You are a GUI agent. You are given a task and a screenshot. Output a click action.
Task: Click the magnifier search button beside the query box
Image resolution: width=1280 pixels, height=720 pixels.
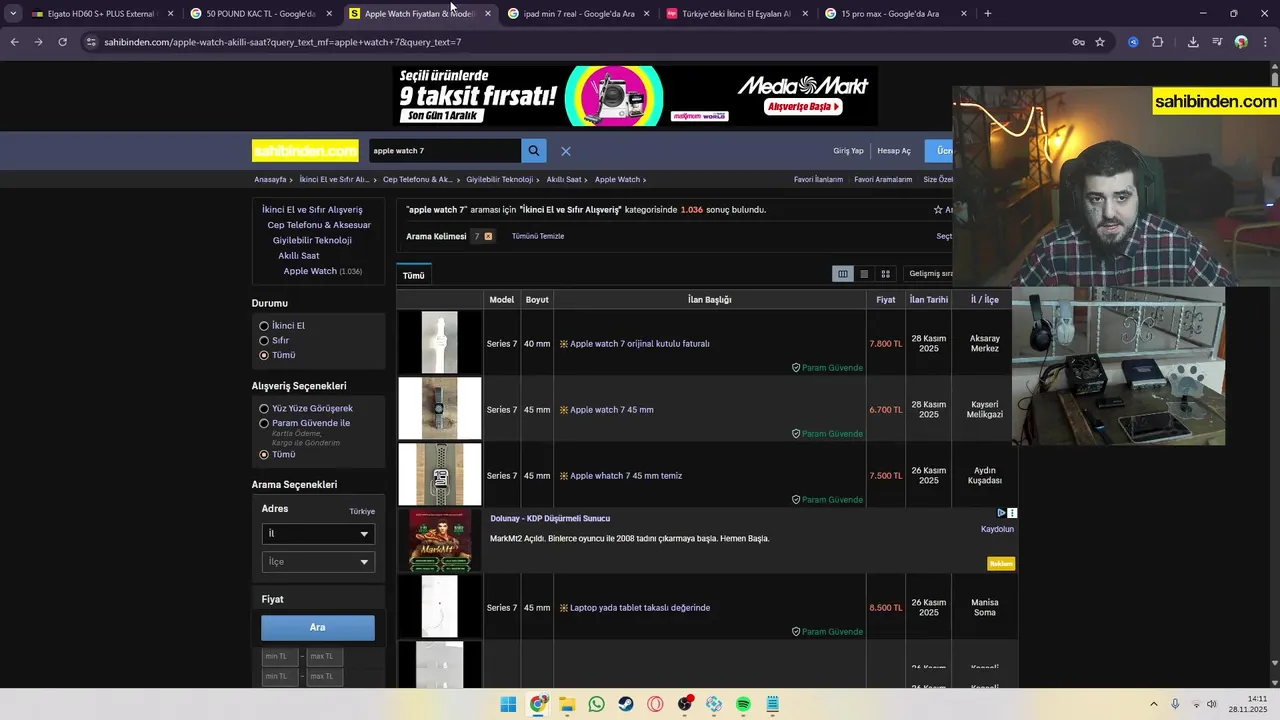coord(534,151)
